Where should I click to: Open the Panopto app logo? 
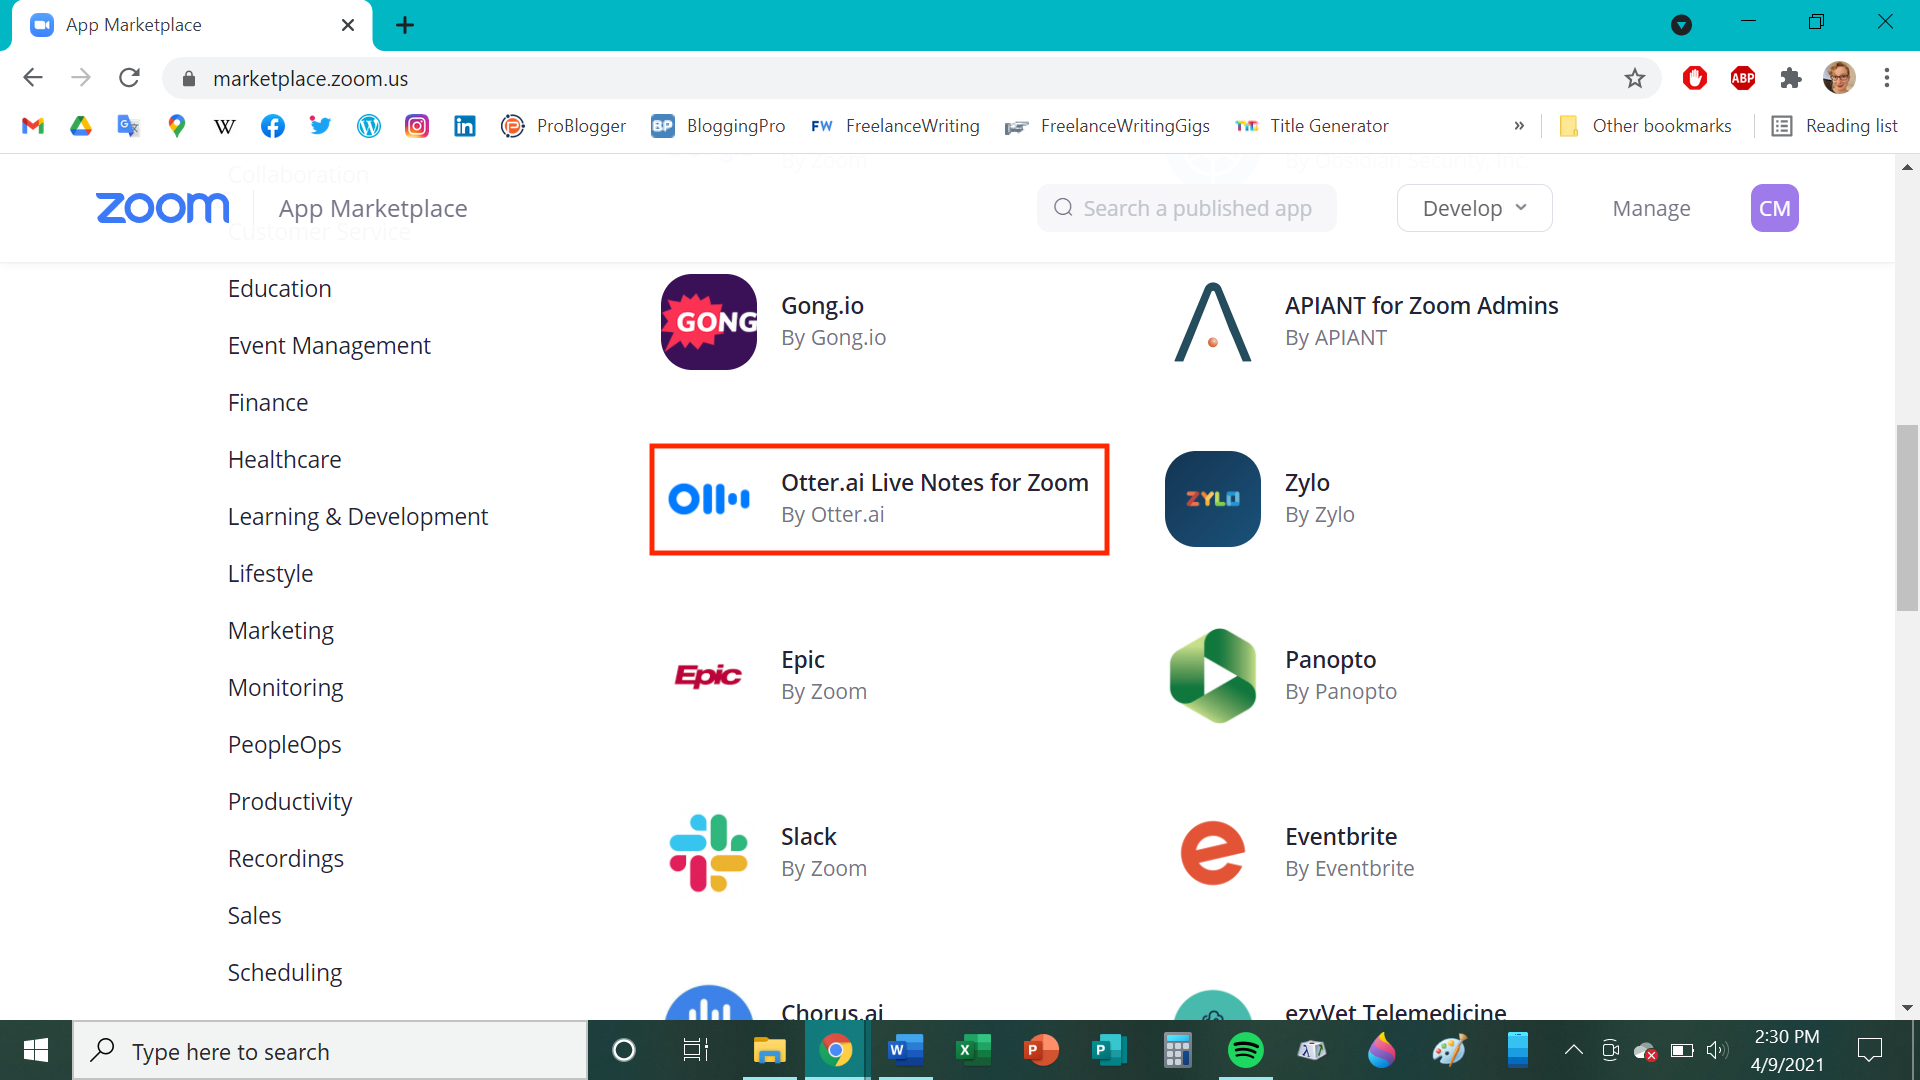1212,676
